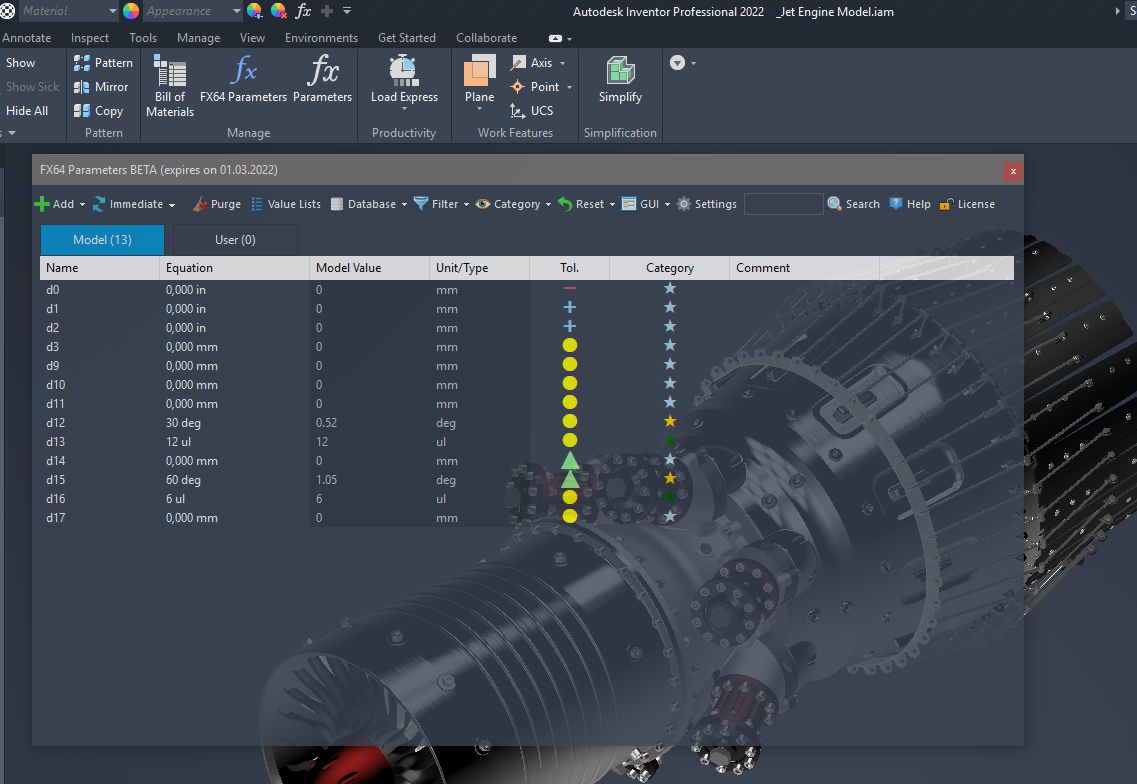
Task: Click the Search magnifier button
Action: click(x=853, y=205)
